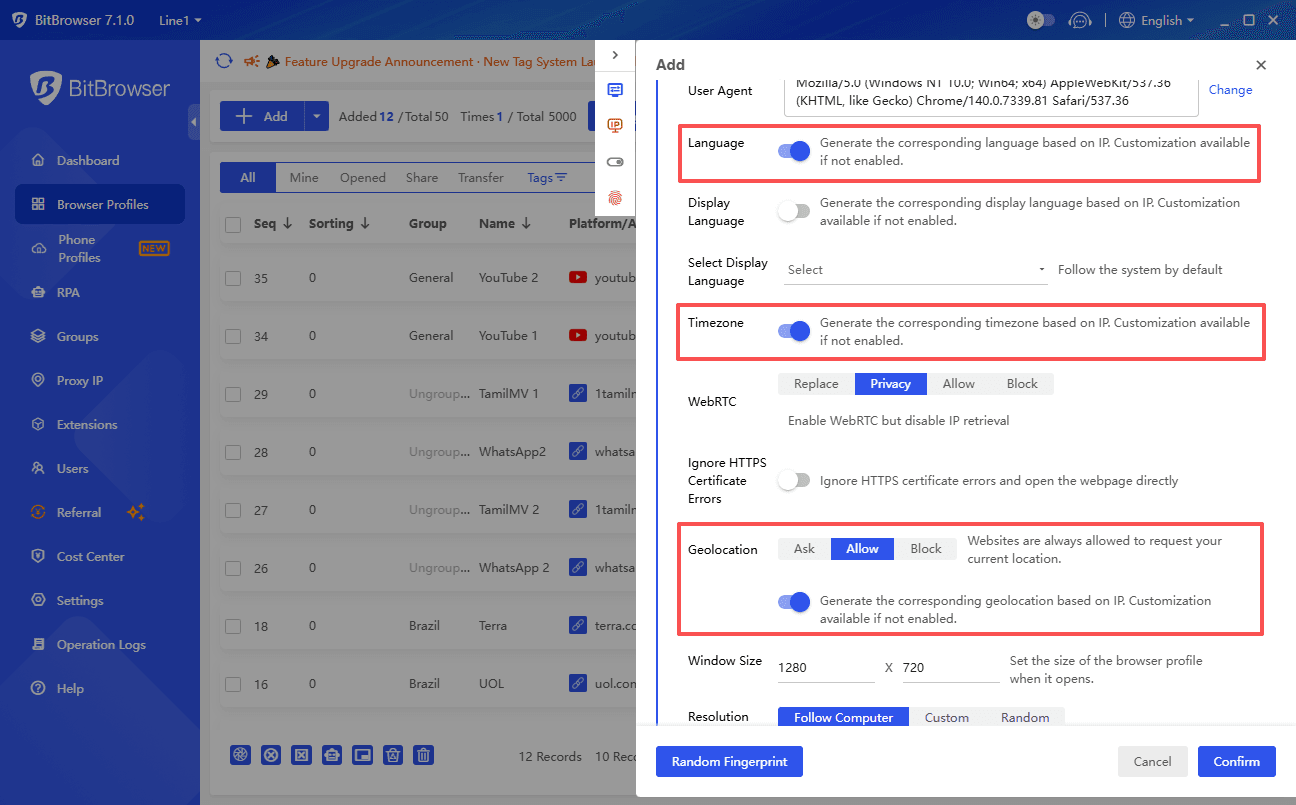The width and height of the screenshot is (1296, 805).
Task: Click the Change link for User Agent
Action: (x=1230, y=90)
